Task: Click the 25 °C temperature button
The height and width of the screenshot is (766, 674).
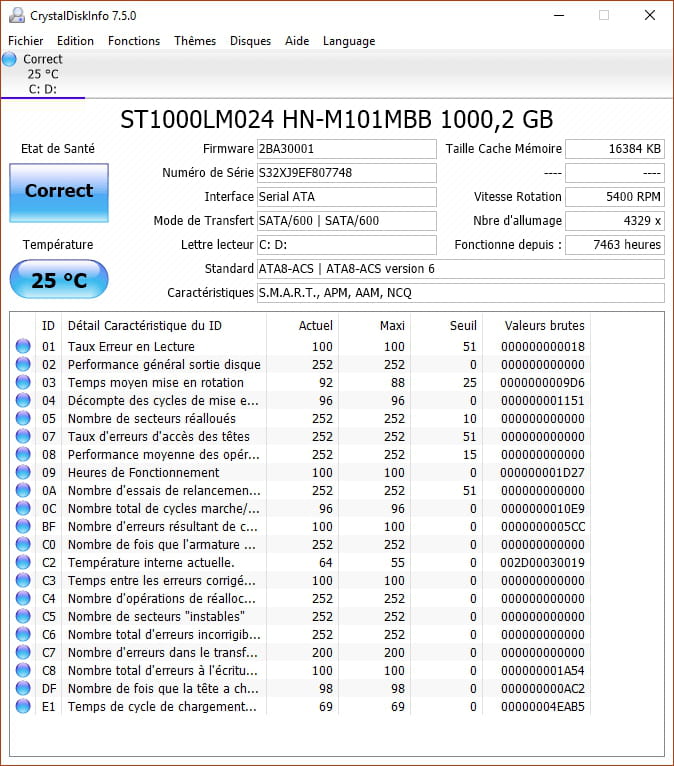Action: (59, 279)
